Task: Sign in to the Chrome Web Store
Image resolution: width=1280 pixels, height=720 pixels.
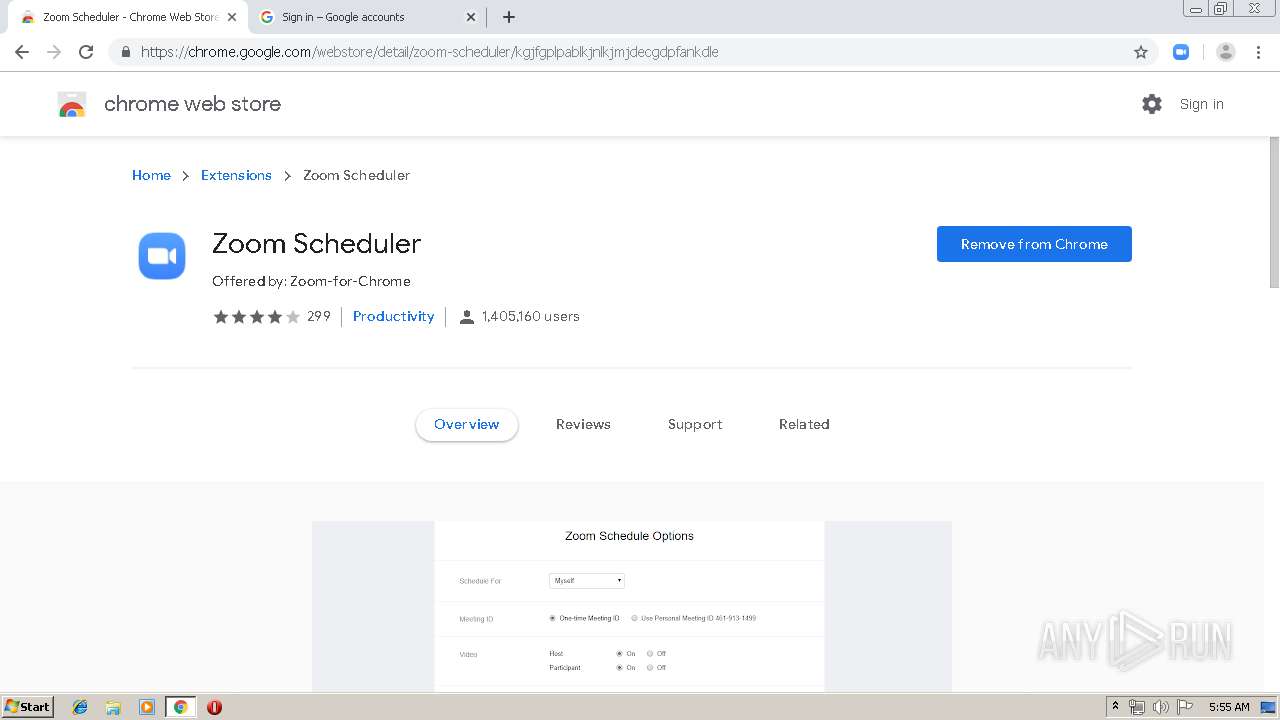Action: 1201,104
